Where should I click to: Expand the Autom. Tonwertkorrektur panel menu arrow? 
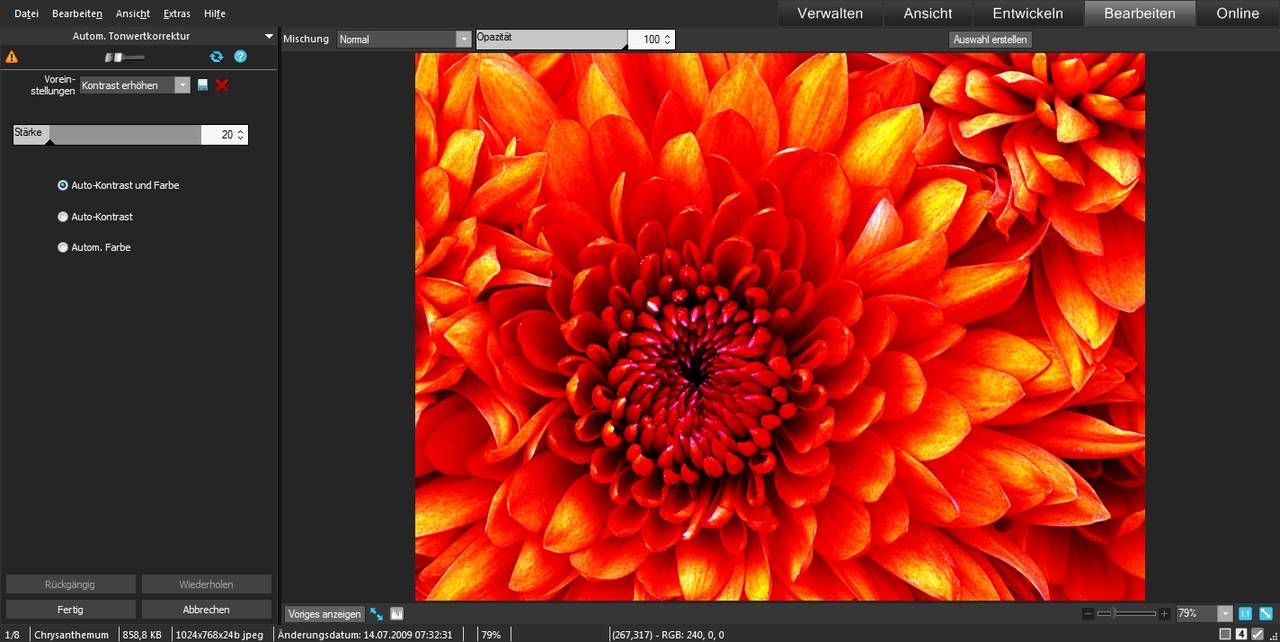coord(268,37)
